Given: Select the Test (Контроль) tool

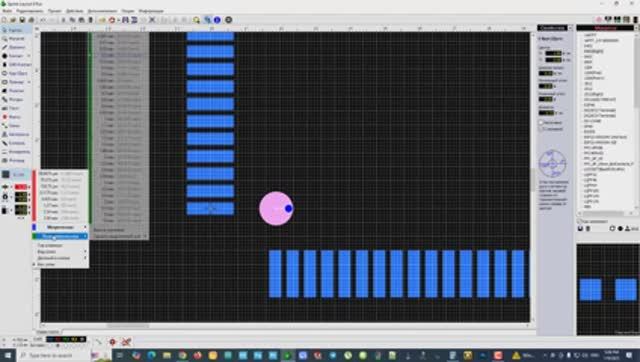Looking at the screenshot, I should [16, 143].
